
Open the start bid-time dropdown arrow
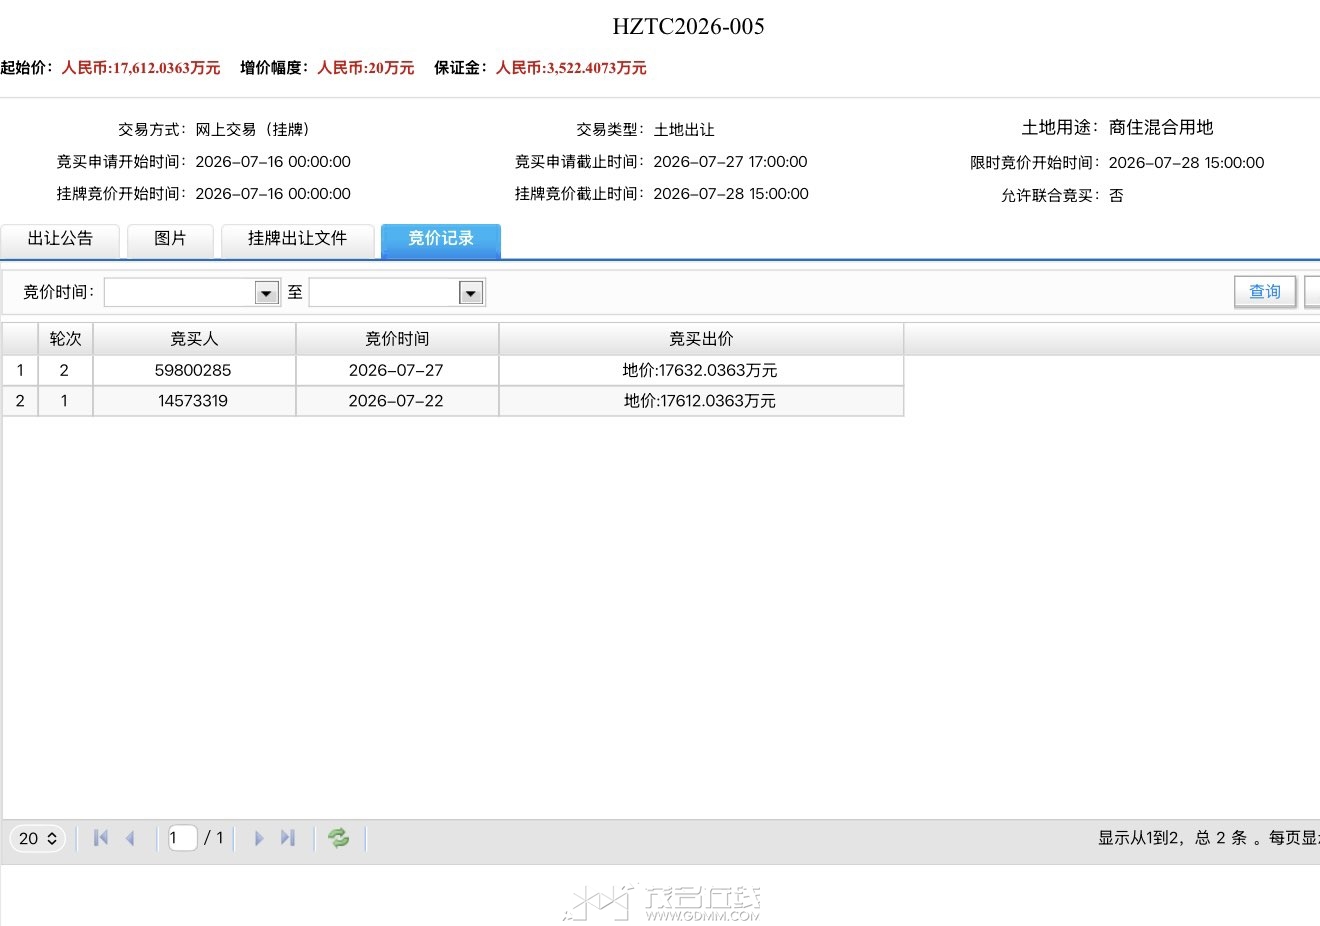click(266, 293)
